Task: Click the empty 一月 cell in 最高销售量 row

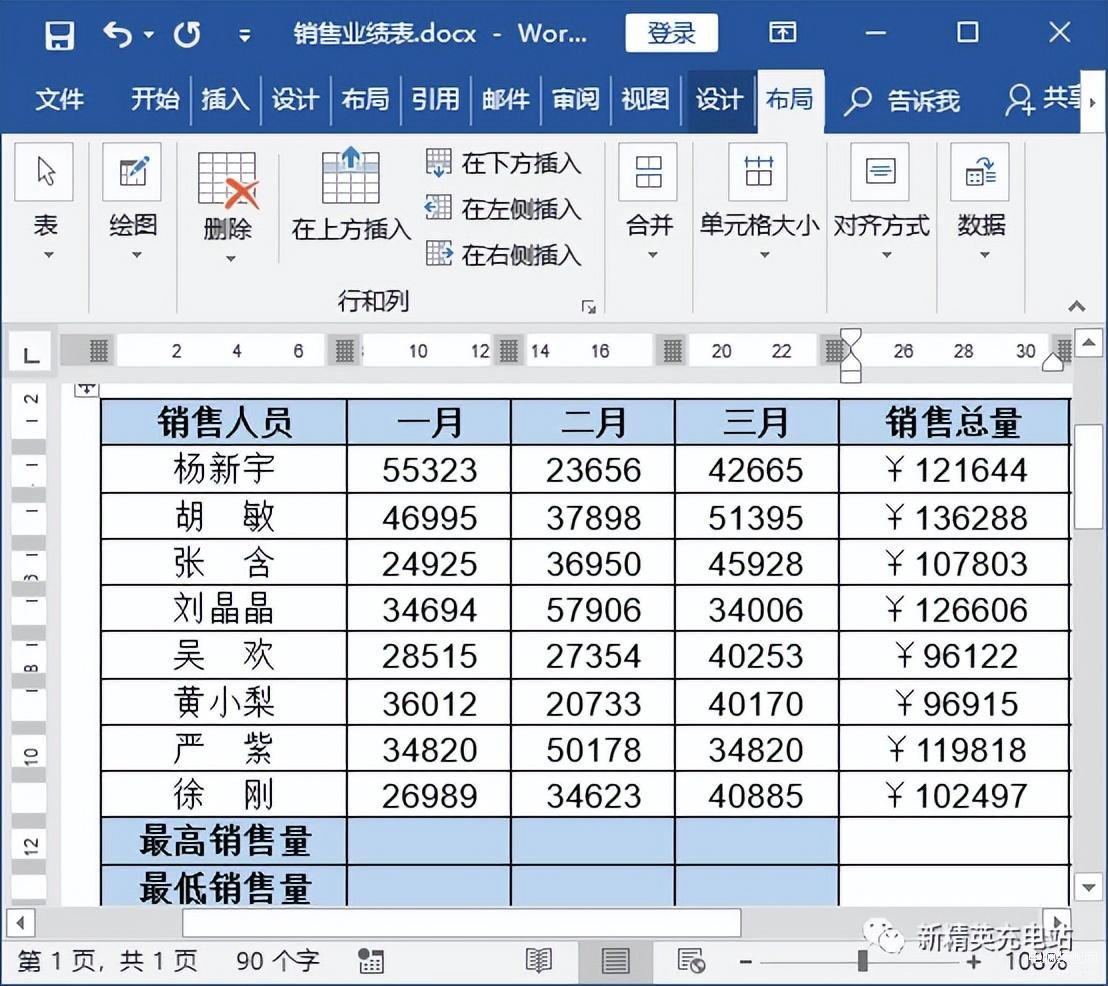Action: click(x=429, y=840)
